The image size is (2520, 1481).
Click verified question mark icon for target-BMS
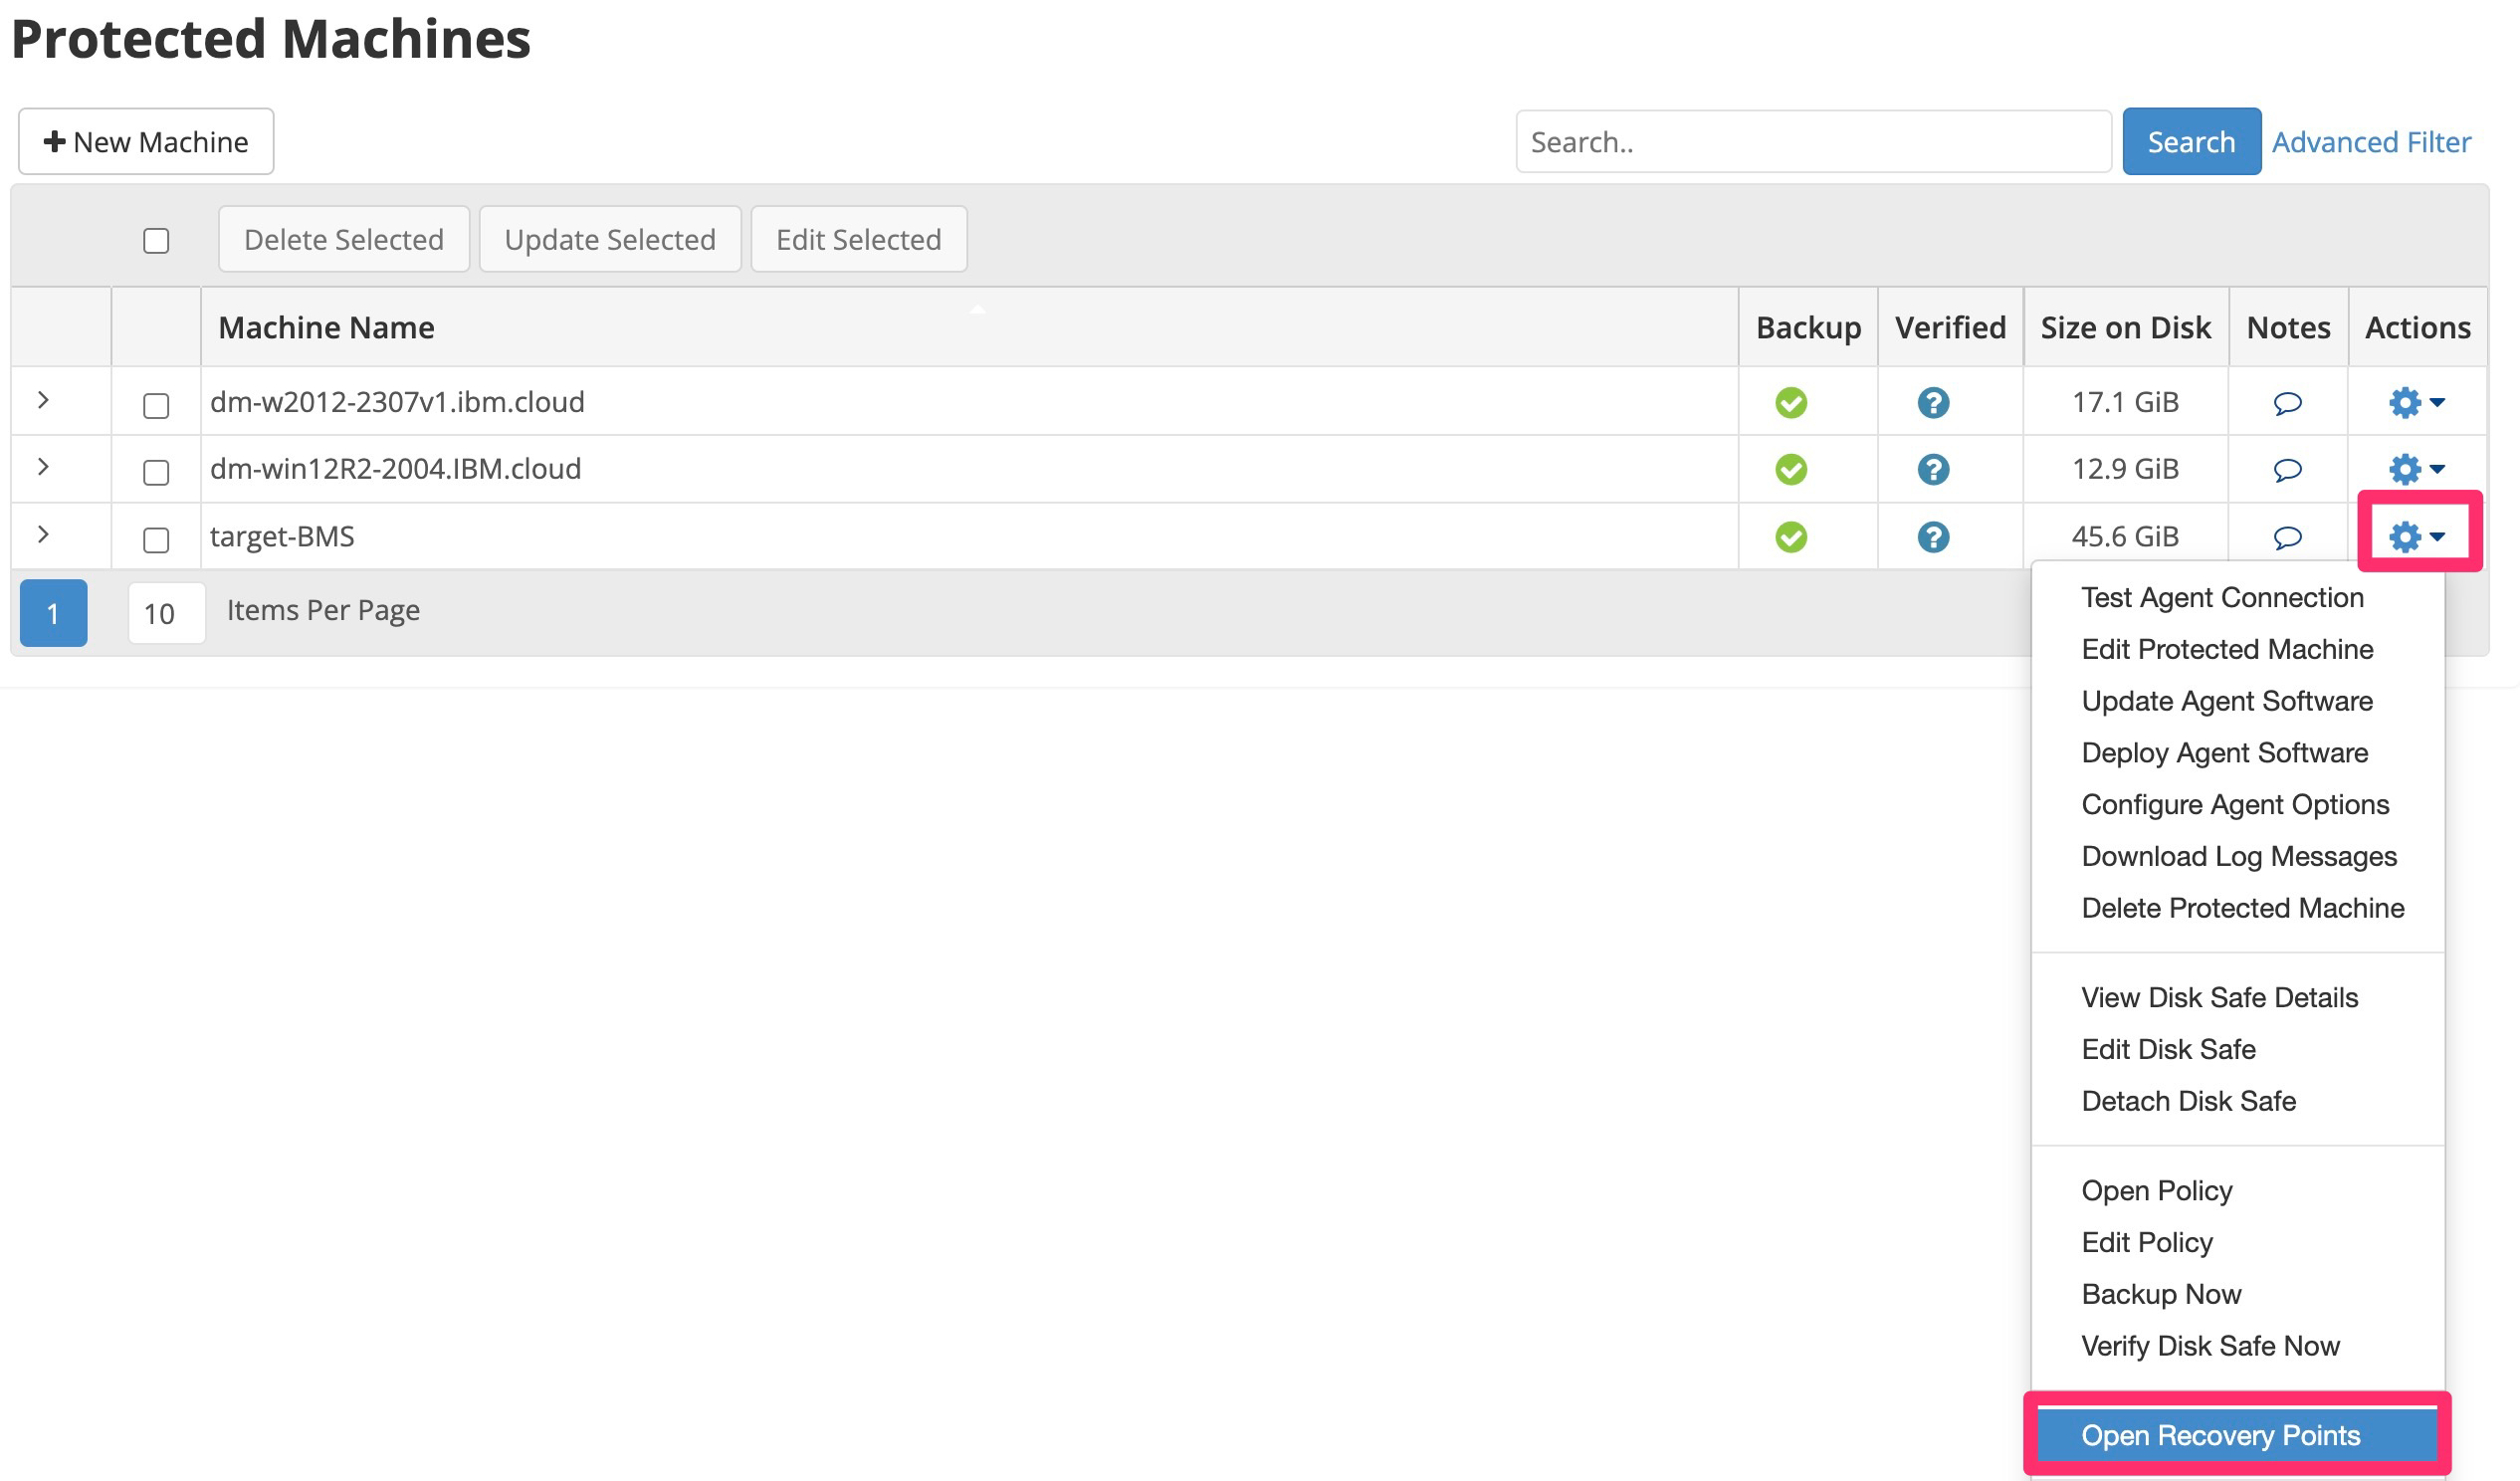(1933, 537)
